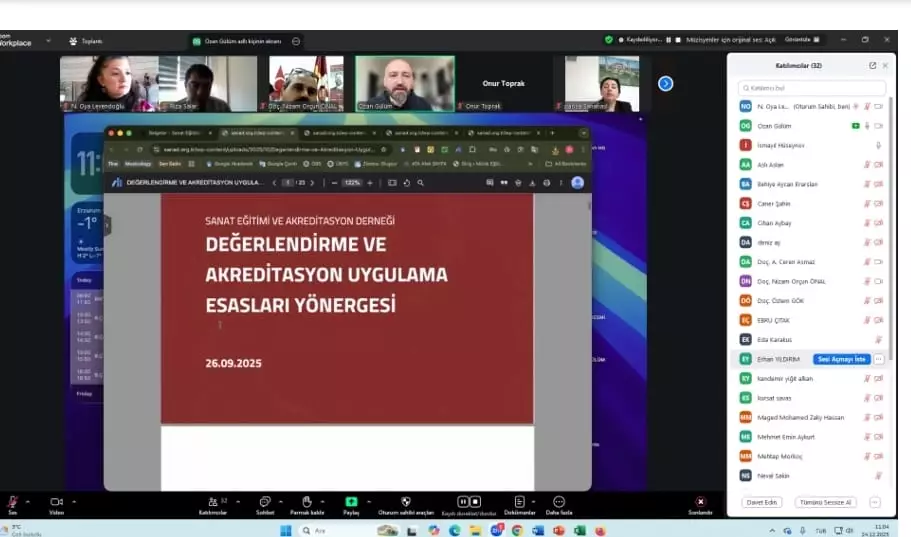911x537 pixels.
Task: Open Katılımcılar participants toolbar item
Action: (x=212, y=502)
